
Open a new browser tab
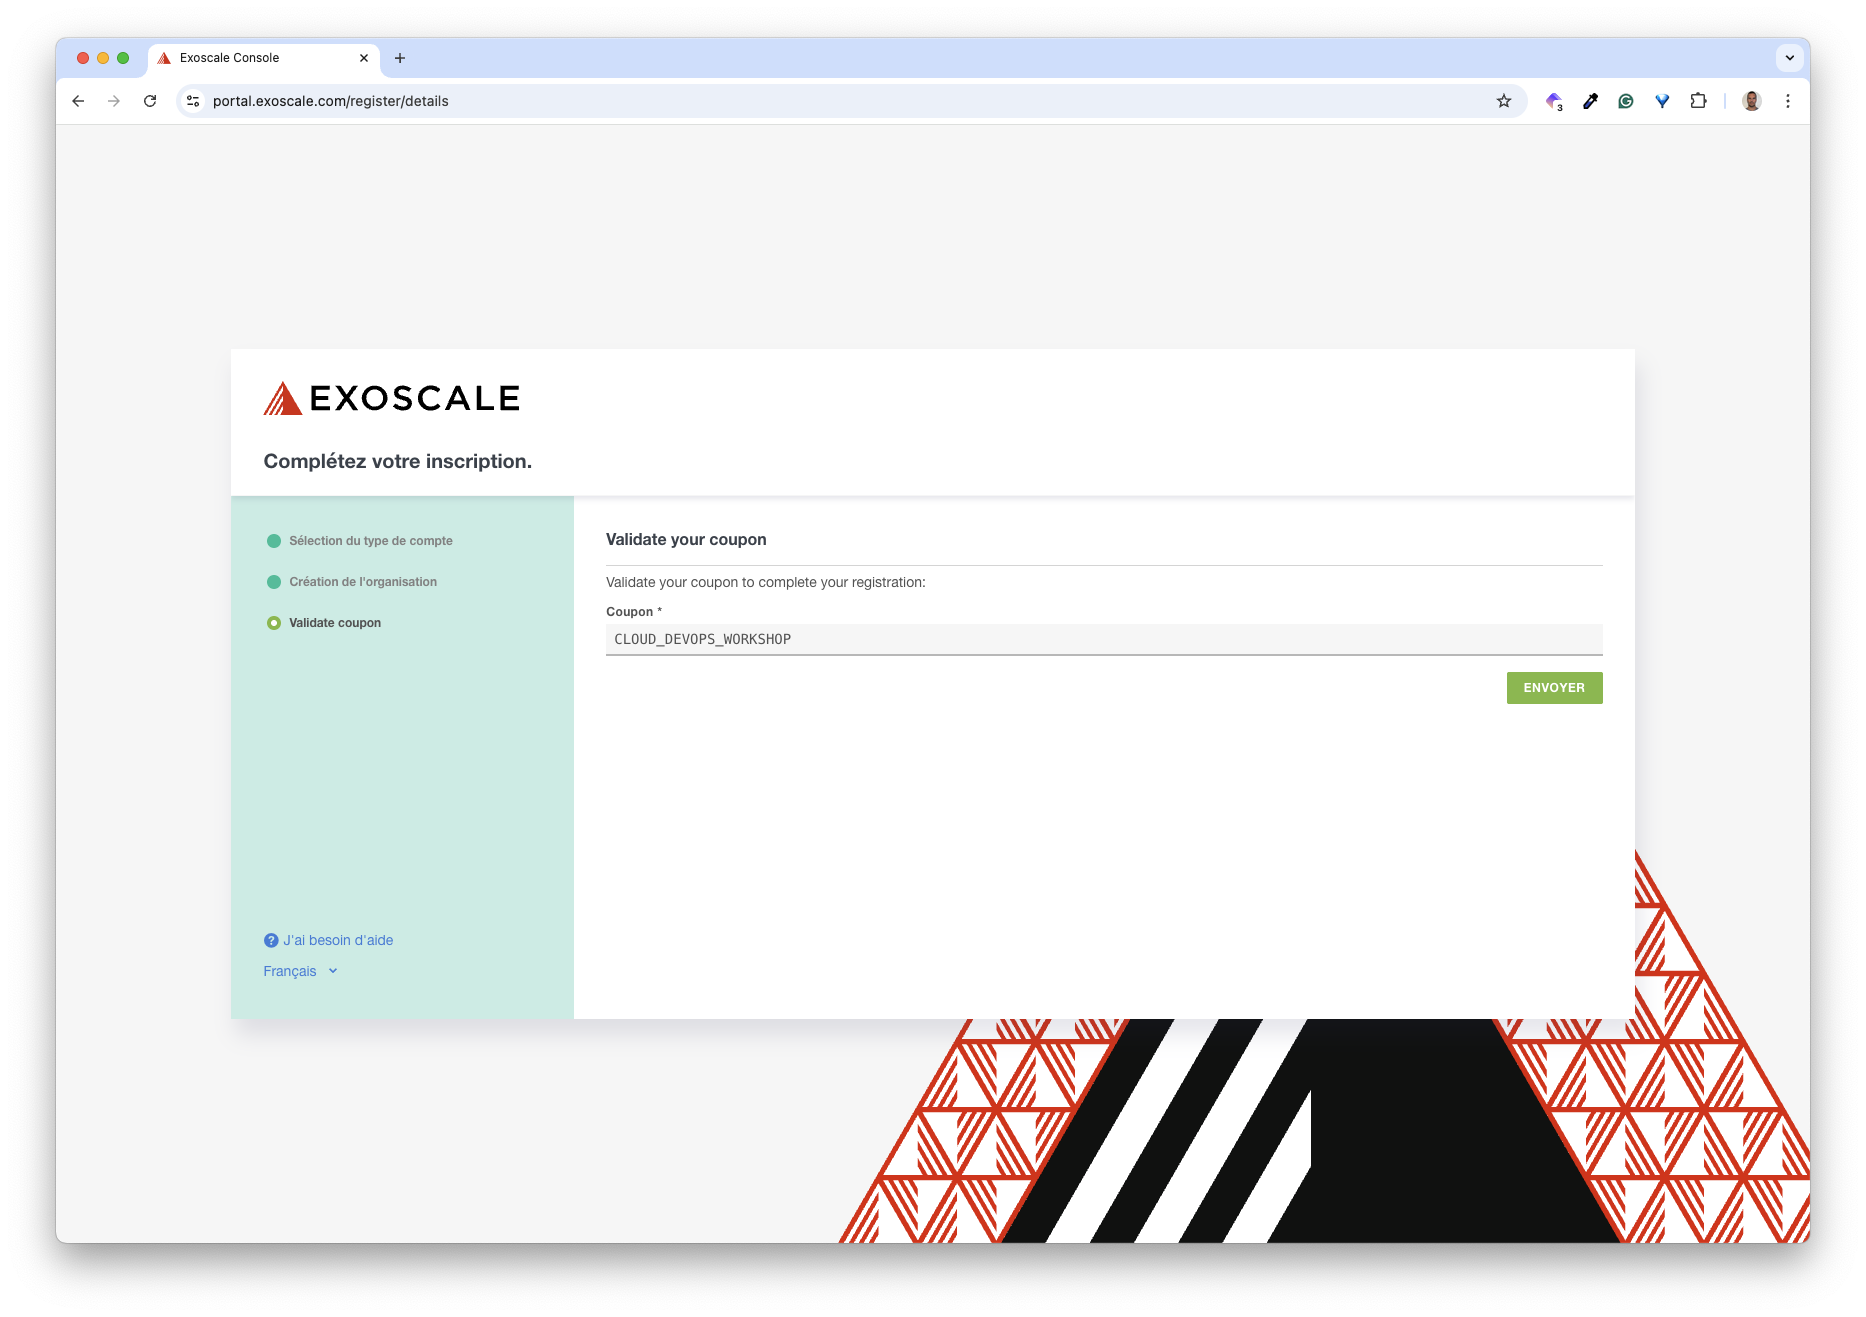click(400, 58)
